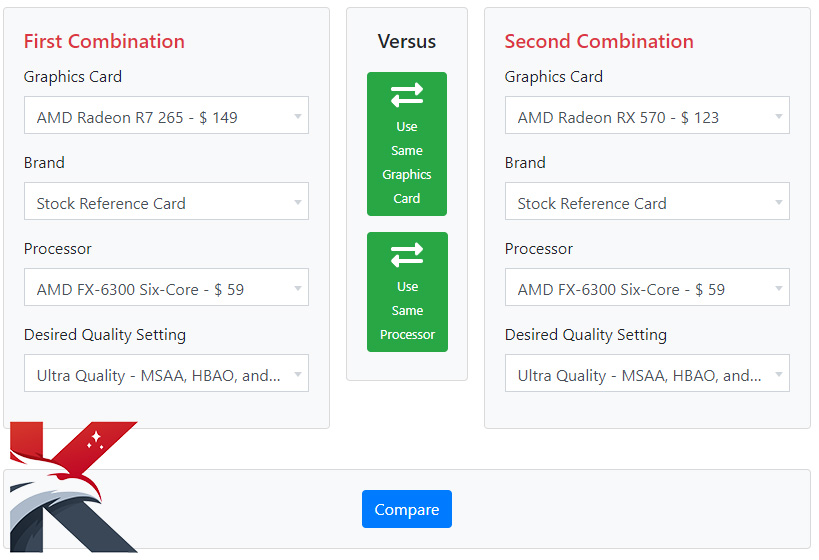Click the blue Compare button

coord(407,509)
